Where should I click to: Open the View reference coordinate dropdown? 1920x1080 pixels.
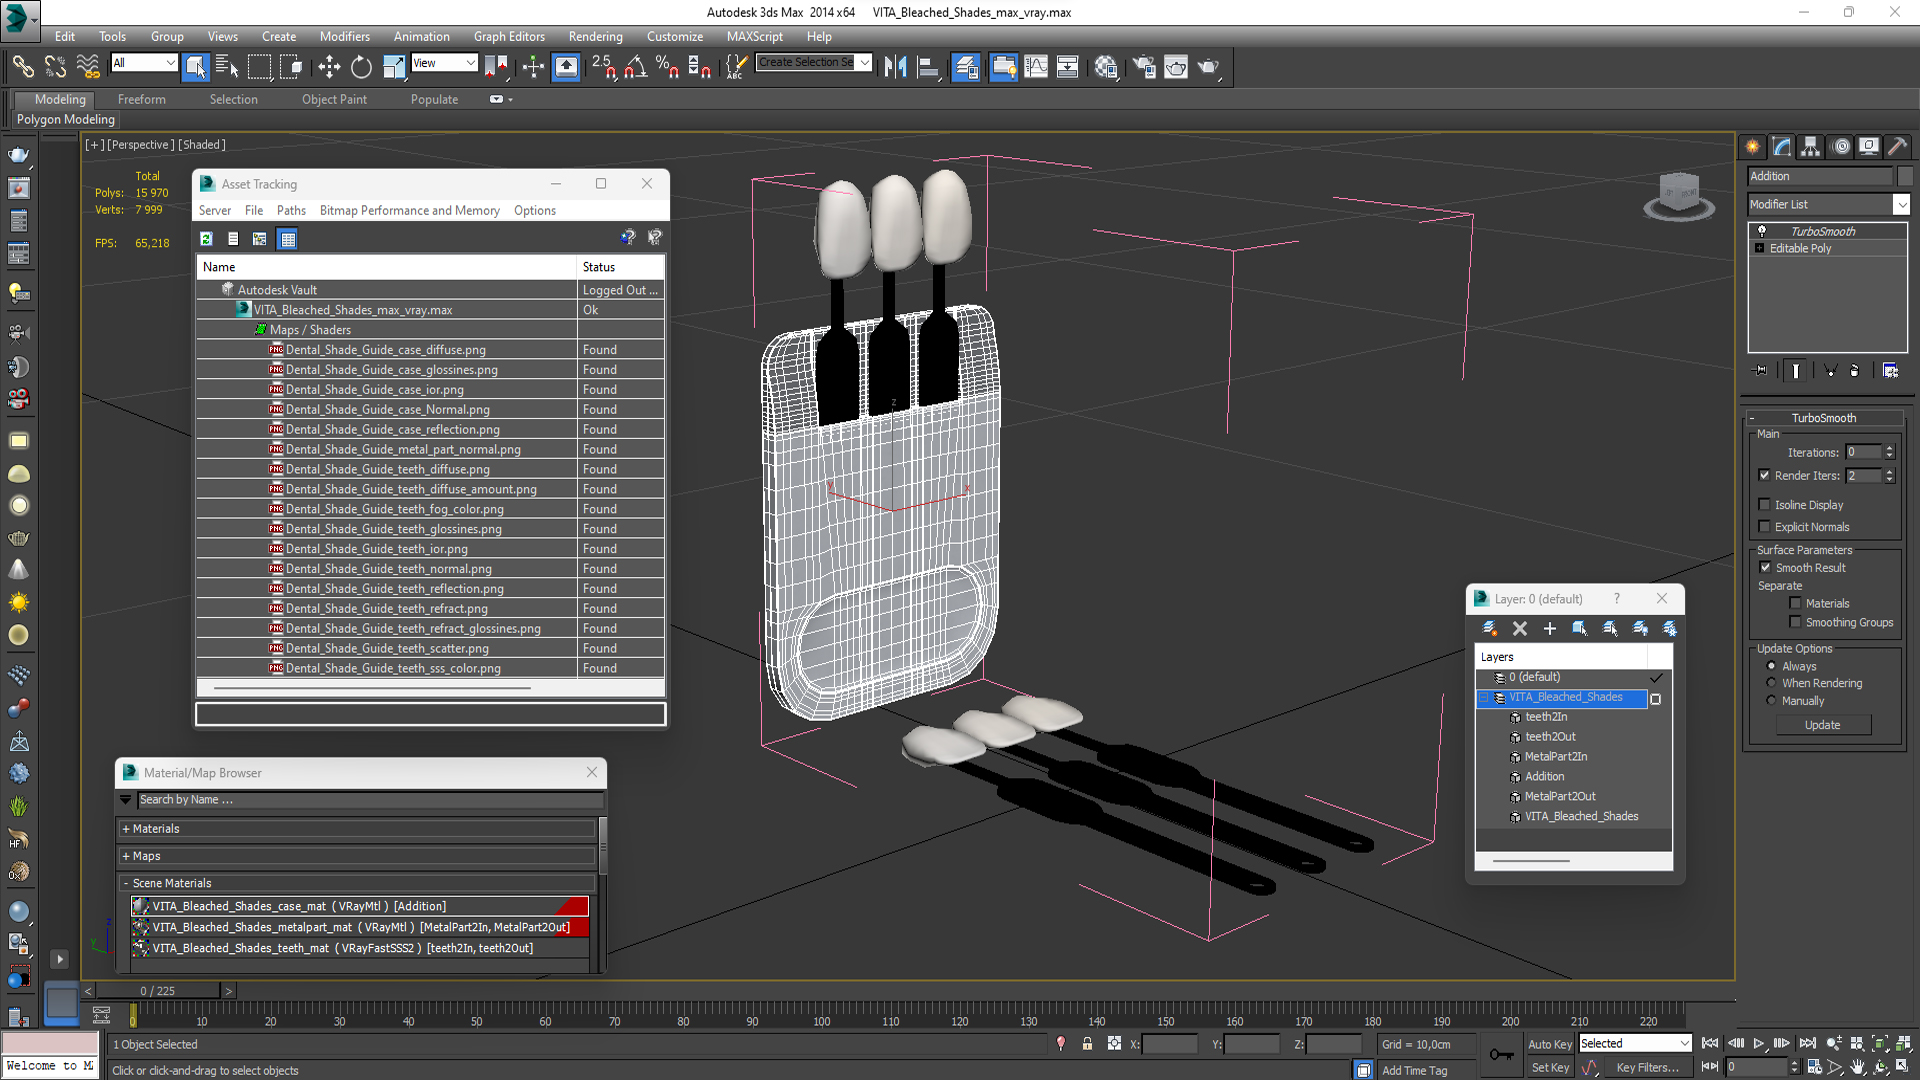tap(444, 63)
